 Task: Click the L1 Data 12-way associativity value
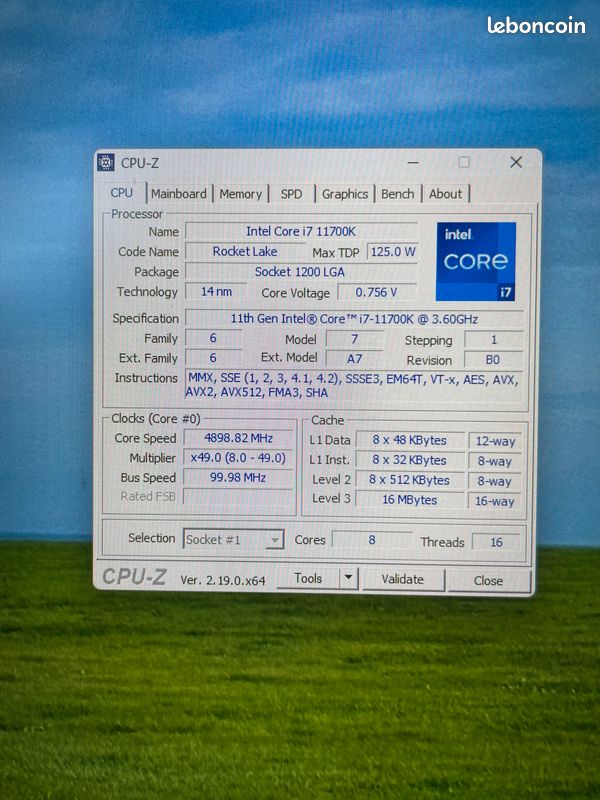coord(495,441)
